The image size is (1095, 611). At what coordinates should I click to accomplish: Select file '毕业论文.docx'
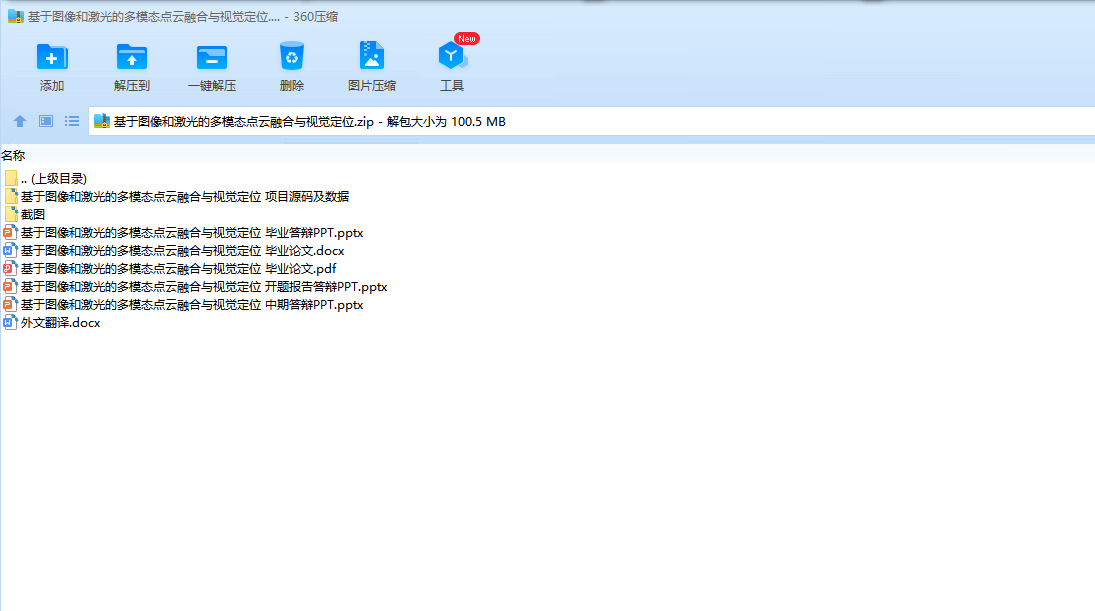point(182,251)
